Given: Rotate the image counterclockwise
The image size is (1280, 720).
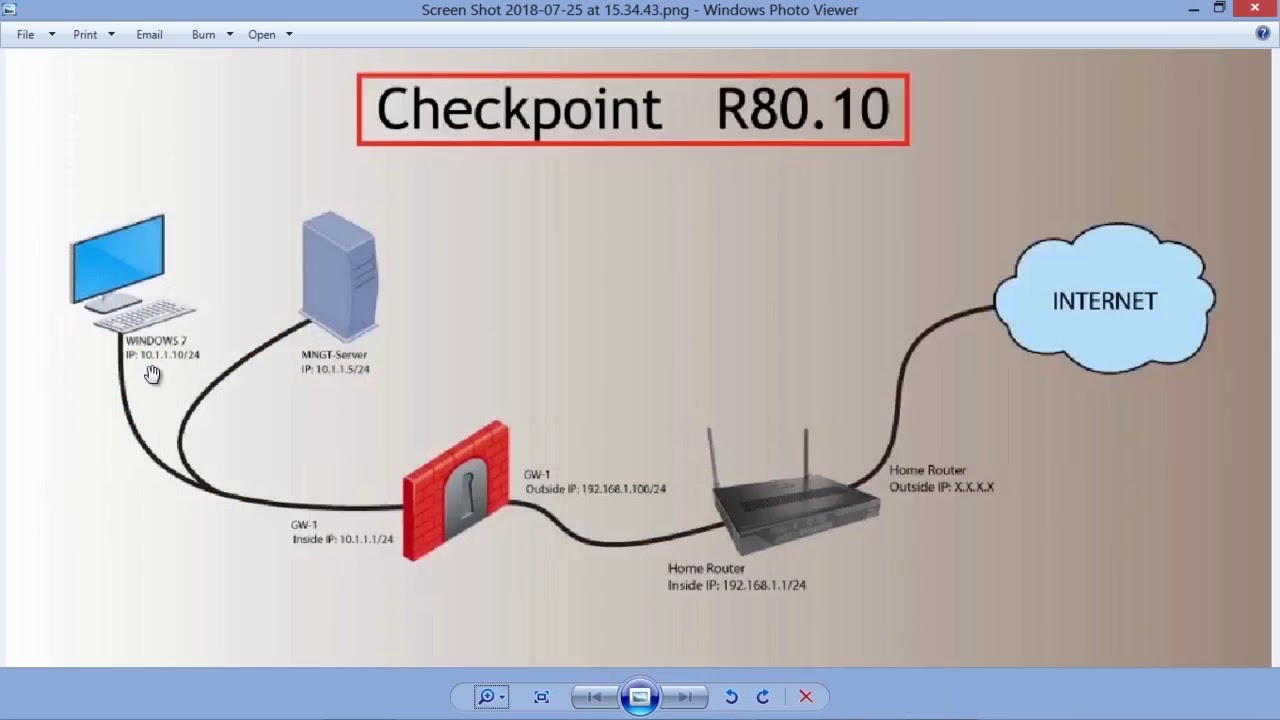Looking at the screenshot, I should point(731,697).
